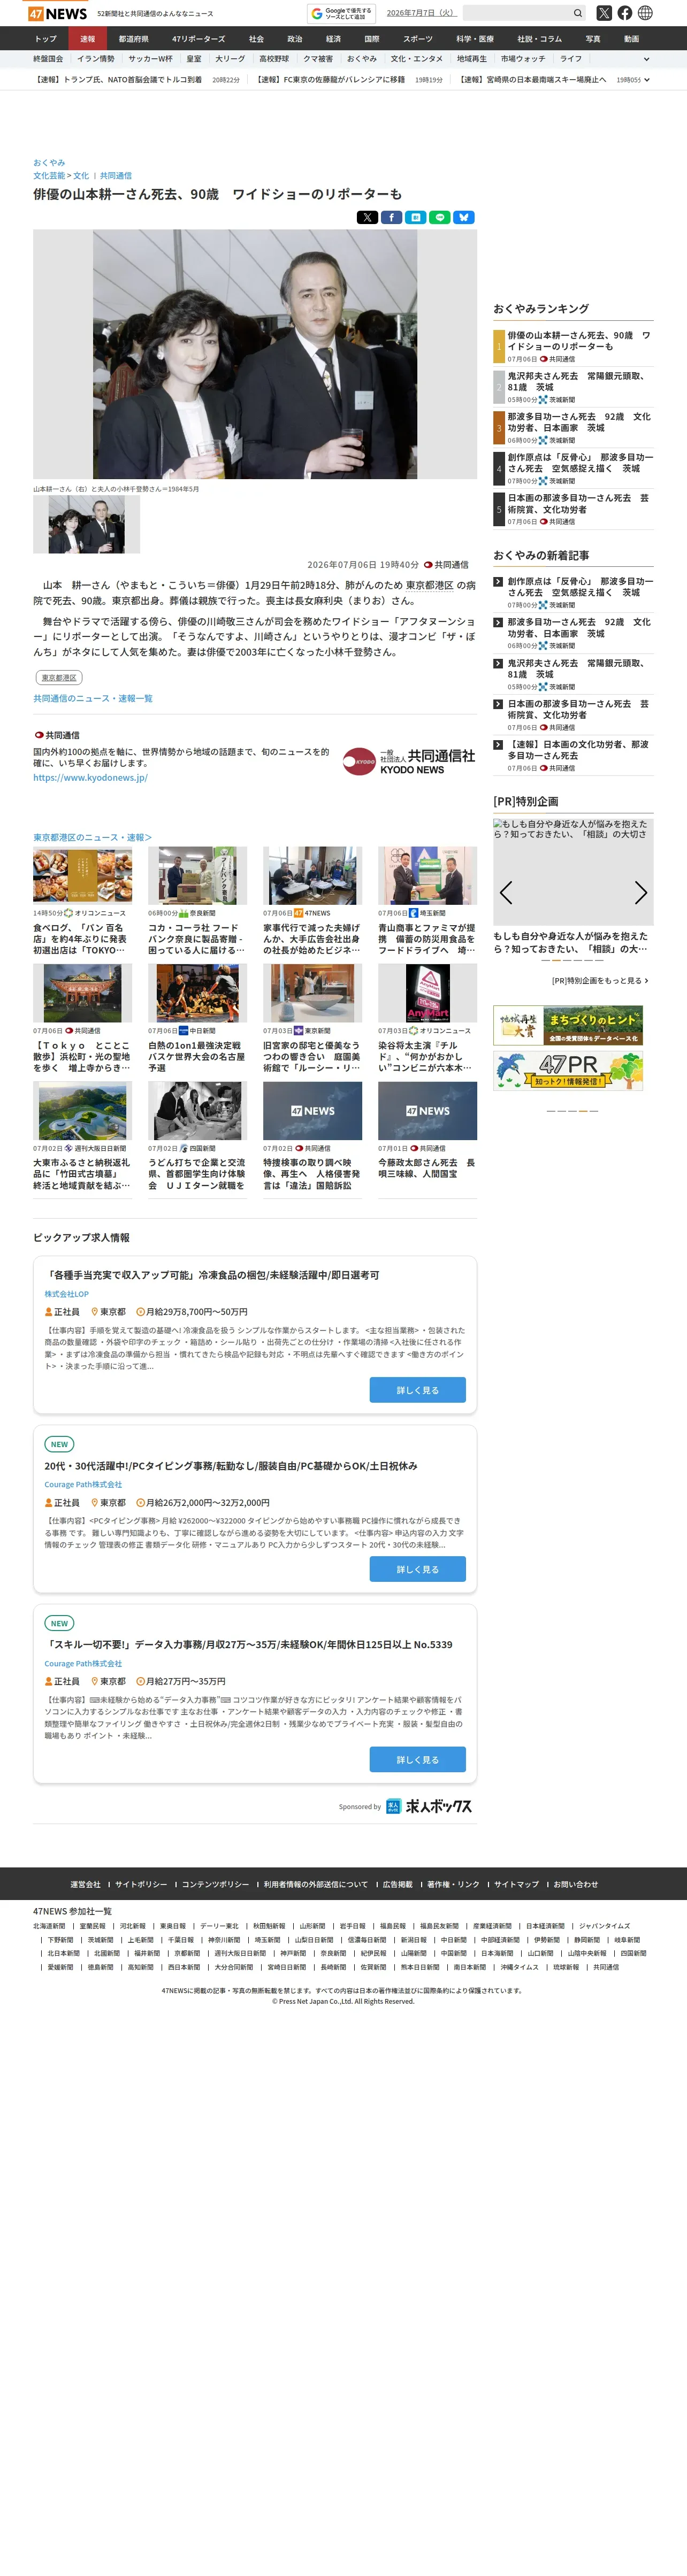Open the 科学・医療 menu item

475,39
